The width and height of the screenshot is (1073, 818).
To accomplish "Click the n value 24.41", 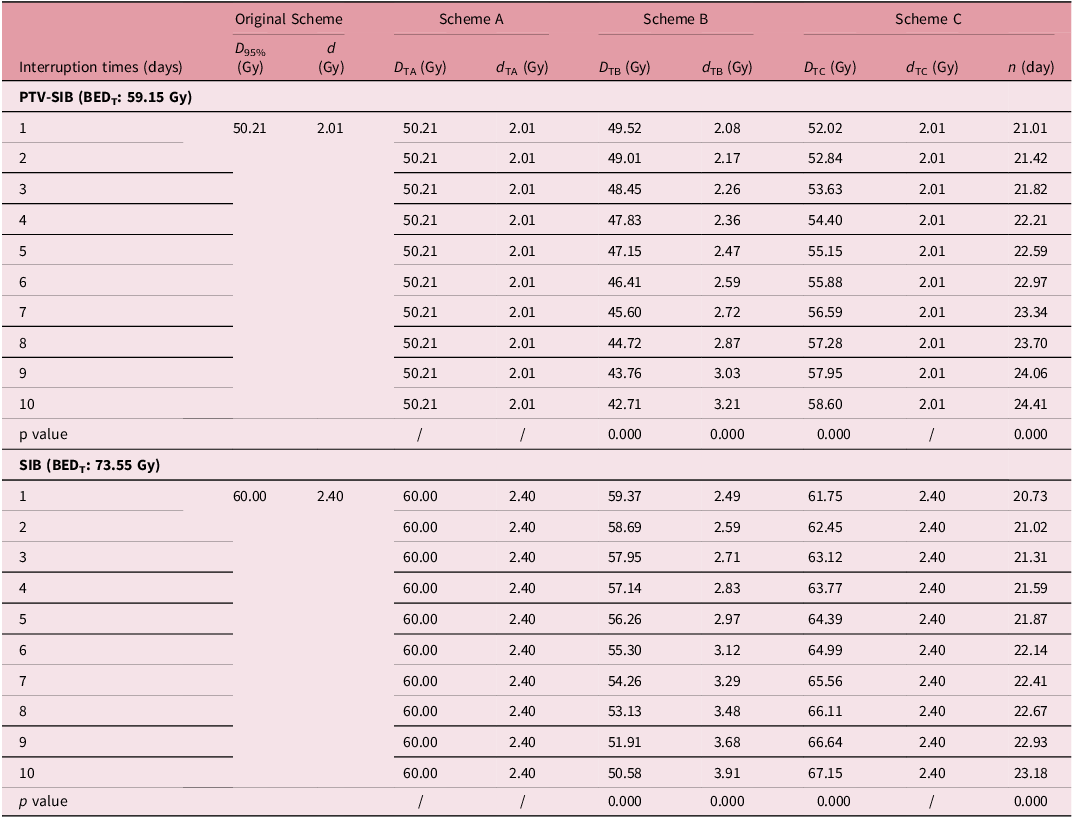I will 1030,405.
